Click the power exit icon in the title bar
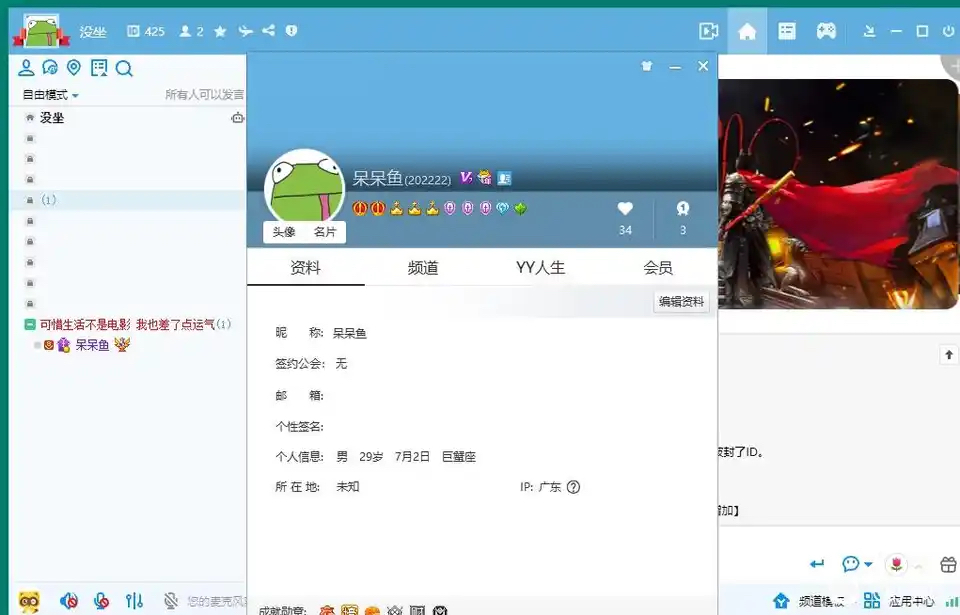960x615 pixels. pyautogui.click(x=948, y=31)
